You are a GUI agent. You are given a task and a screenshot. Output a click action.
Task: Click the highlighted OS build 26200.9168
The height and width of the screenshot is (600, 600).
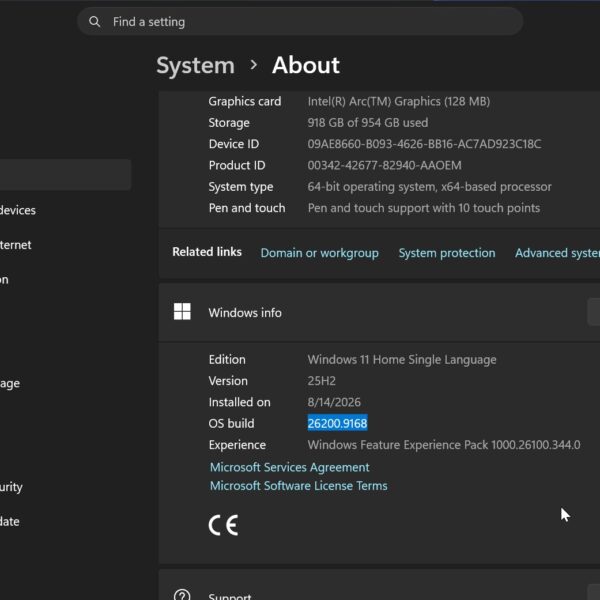tap(338, 423)
